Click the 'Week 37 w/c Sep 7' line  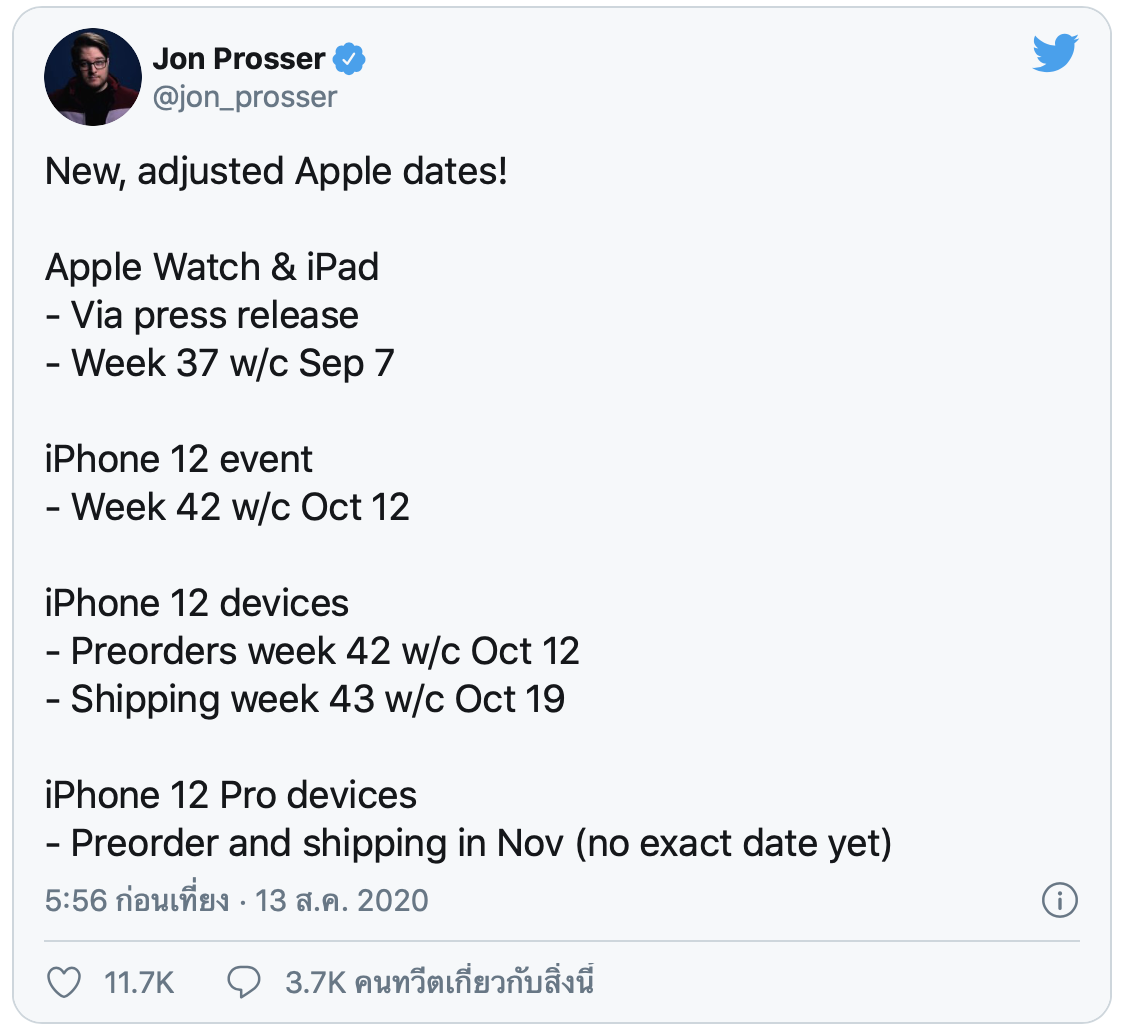(219, 363)
